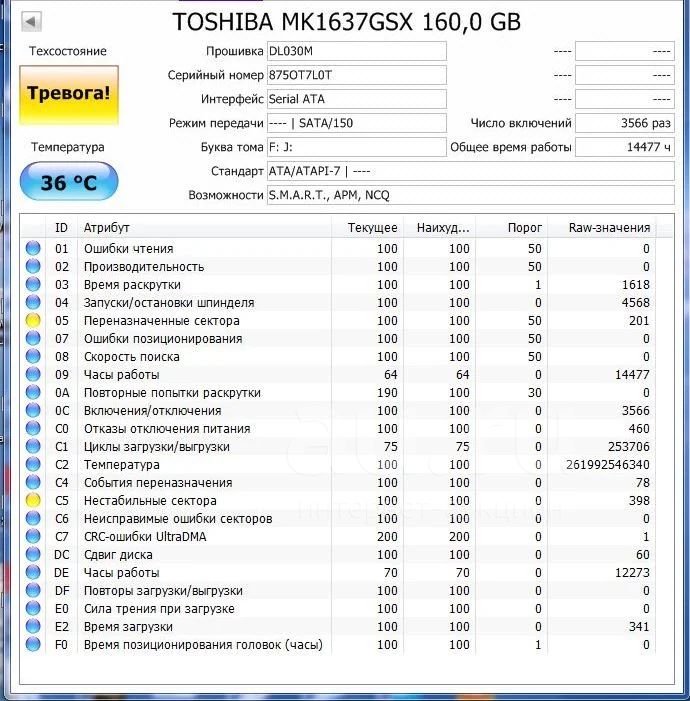Image resolution: width=690 pixels, height=701 pixels.
Task: Click the Raw-значения column header
Action: coord(602,228)
